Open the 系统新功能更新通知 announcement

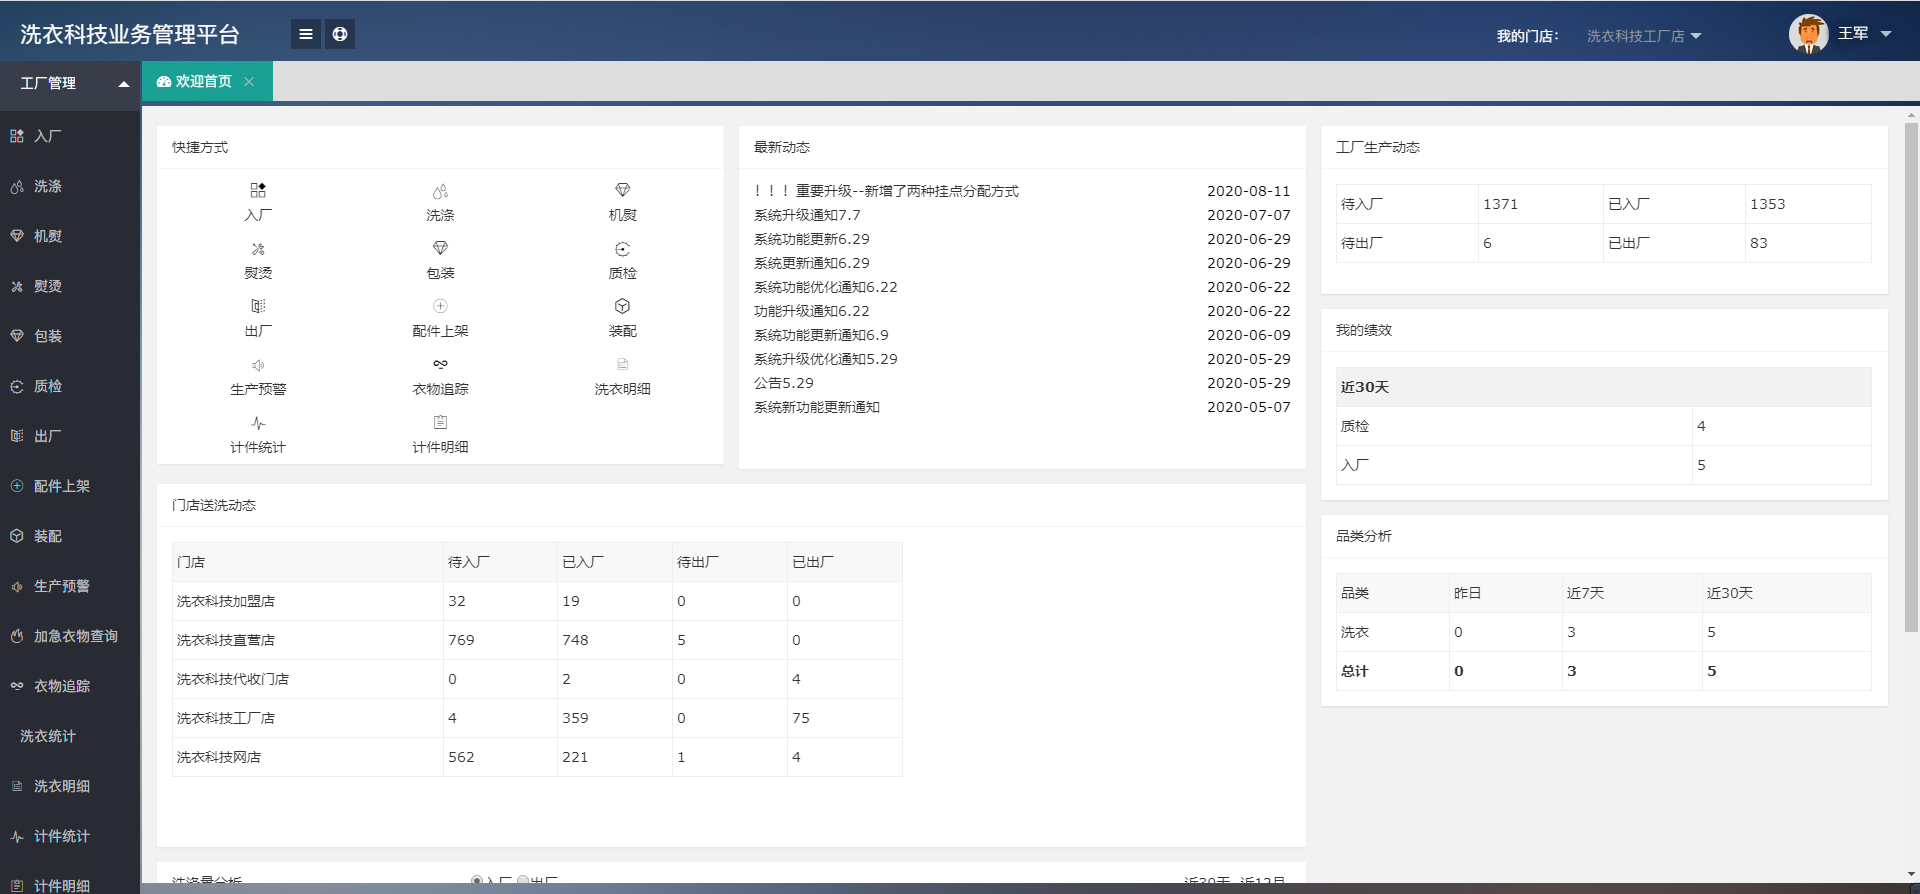click(817, 407)
